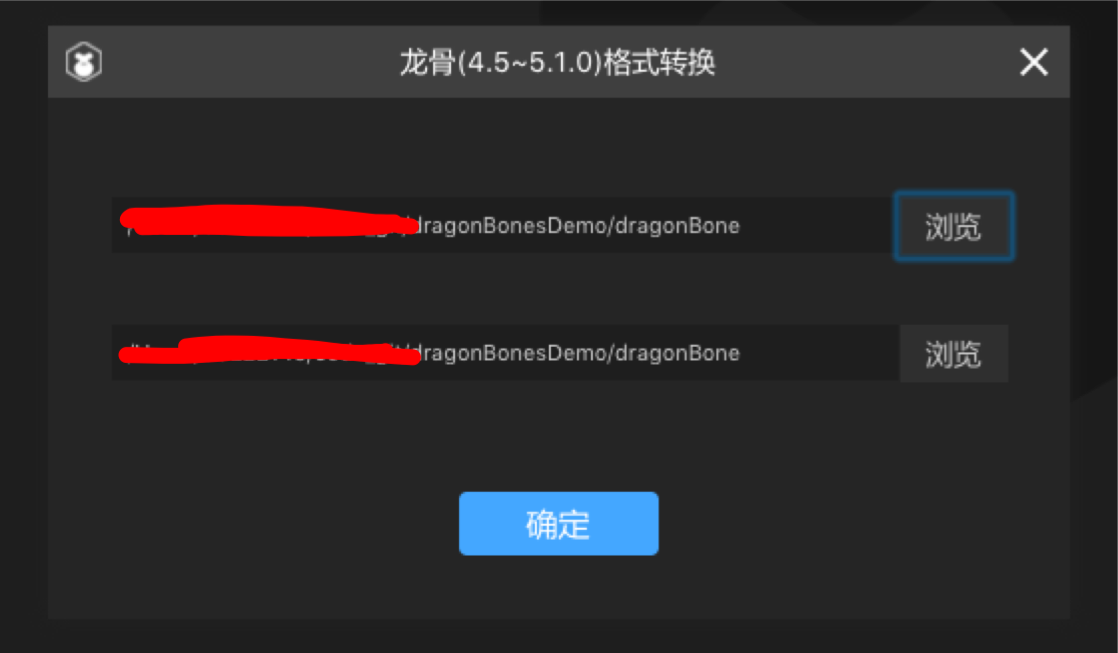Screen dimensions: 1118x653
Task: Click the word dragonBone ending the upper path
Action: tap(677, 226)
